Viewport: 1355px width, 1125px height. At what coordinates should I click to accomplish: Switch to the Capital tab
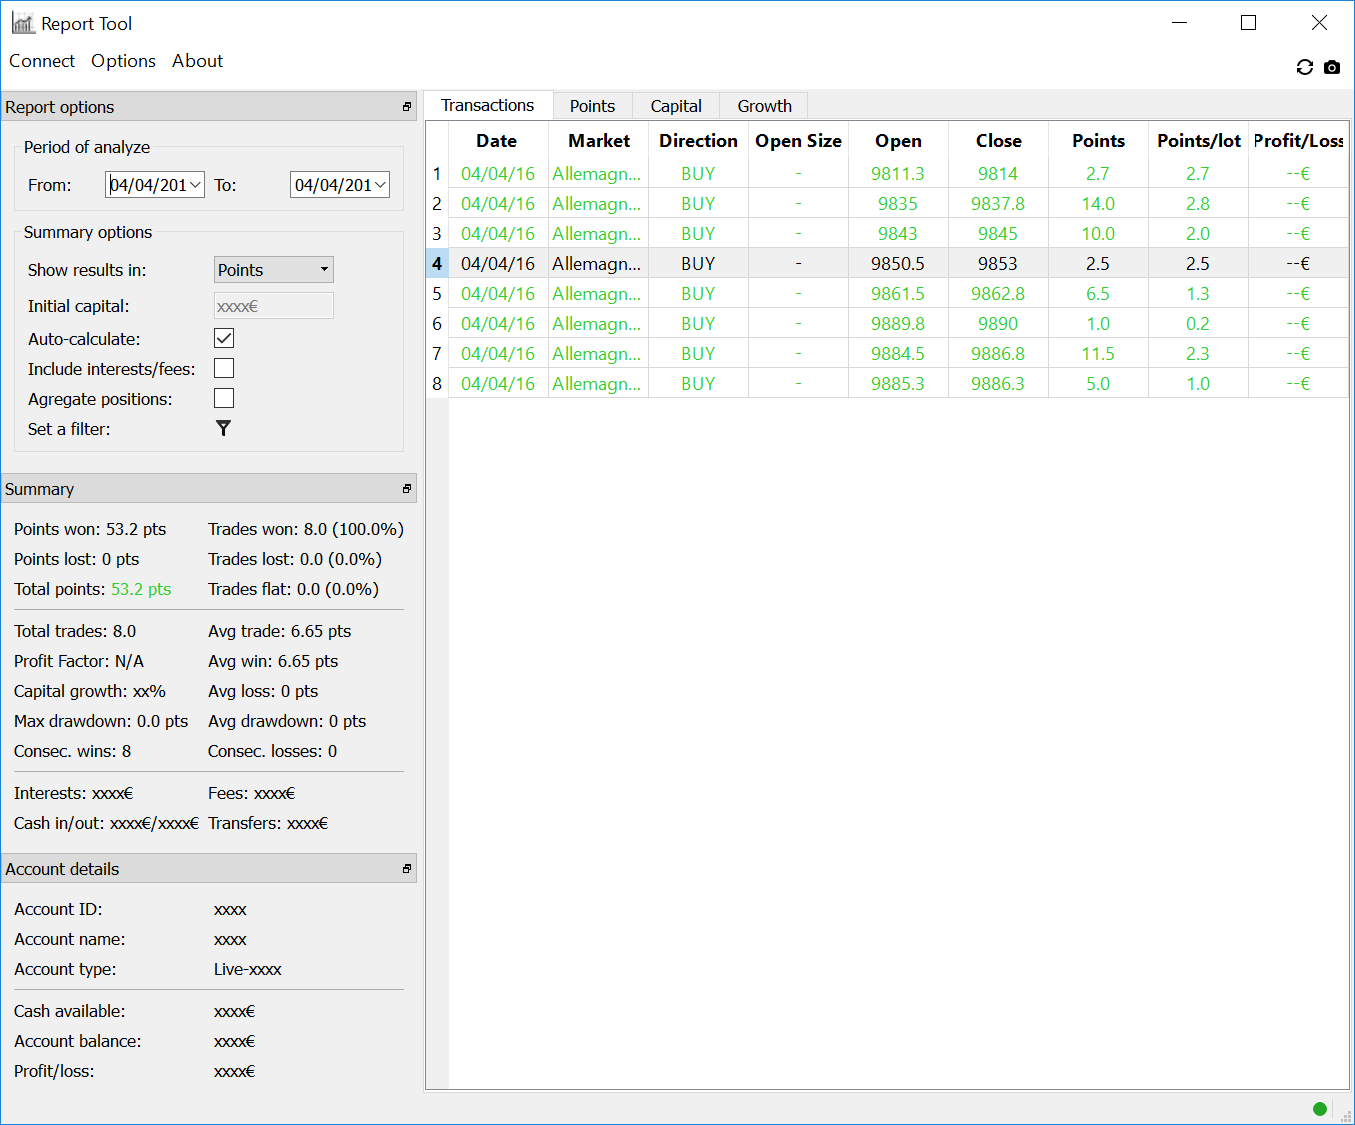pos(675,106)
